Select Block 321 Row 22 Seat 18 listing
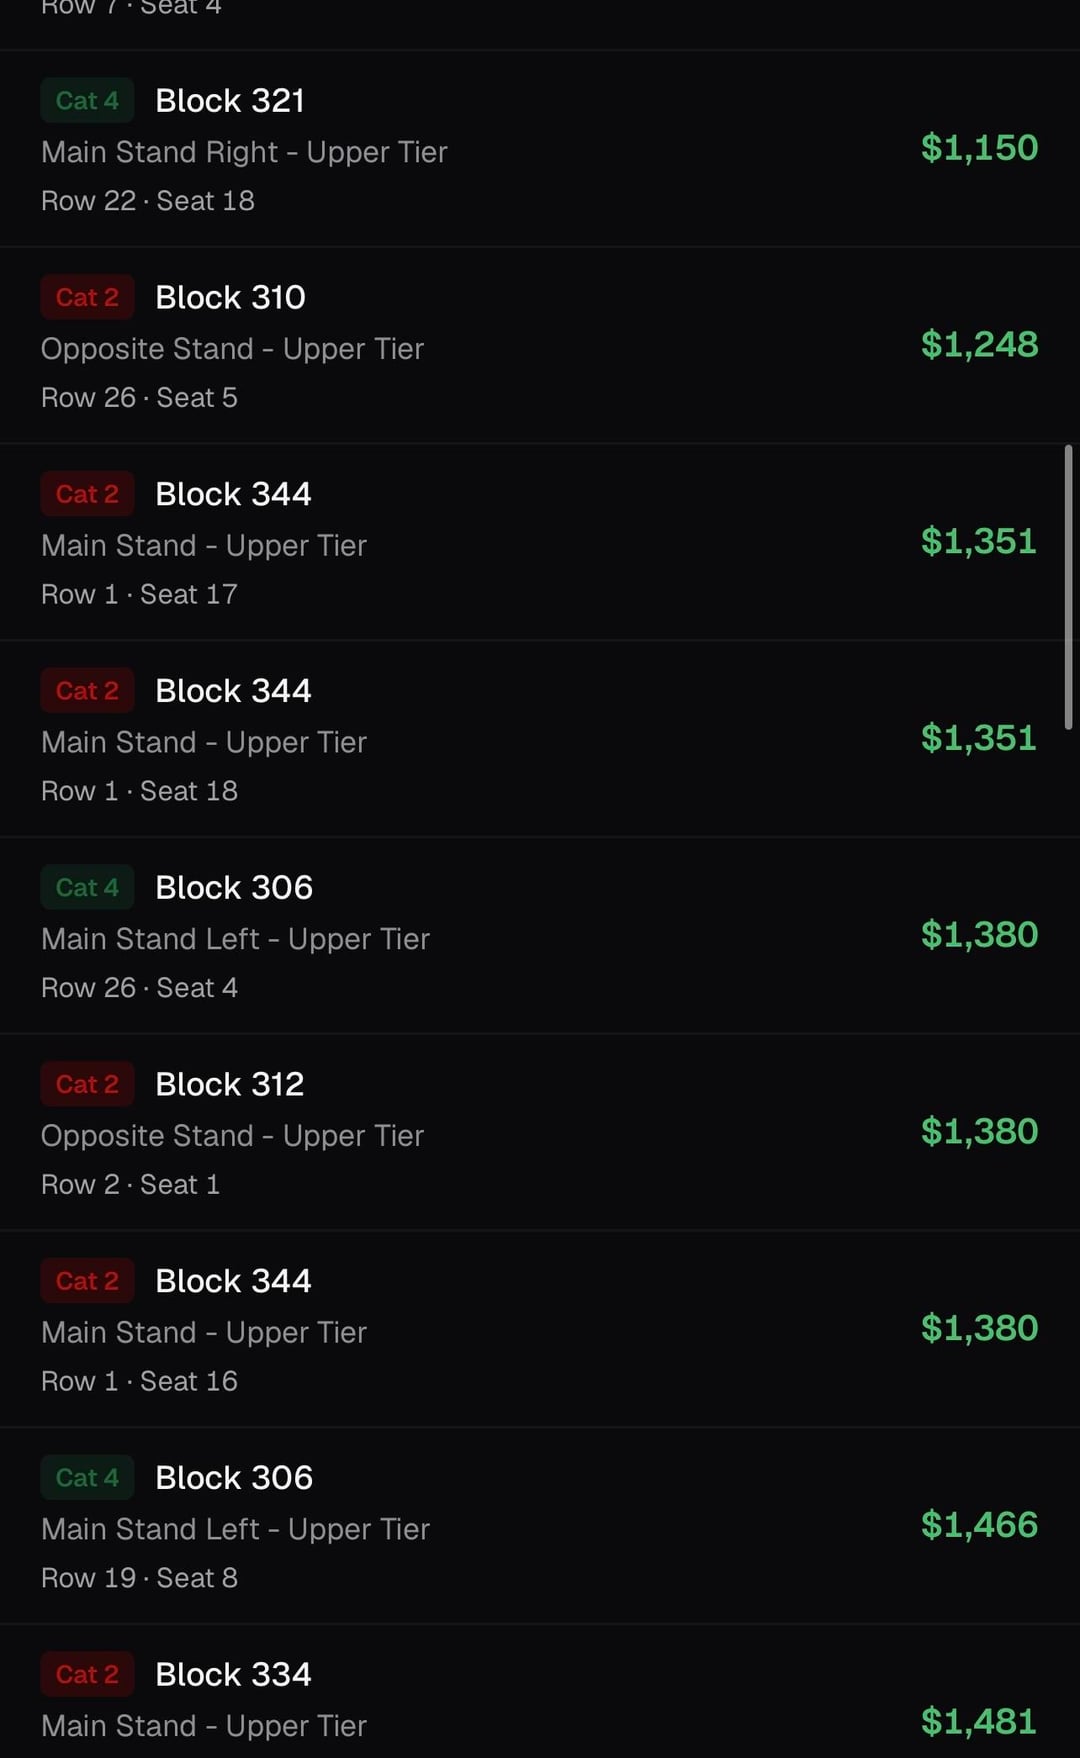 point(540,149)
